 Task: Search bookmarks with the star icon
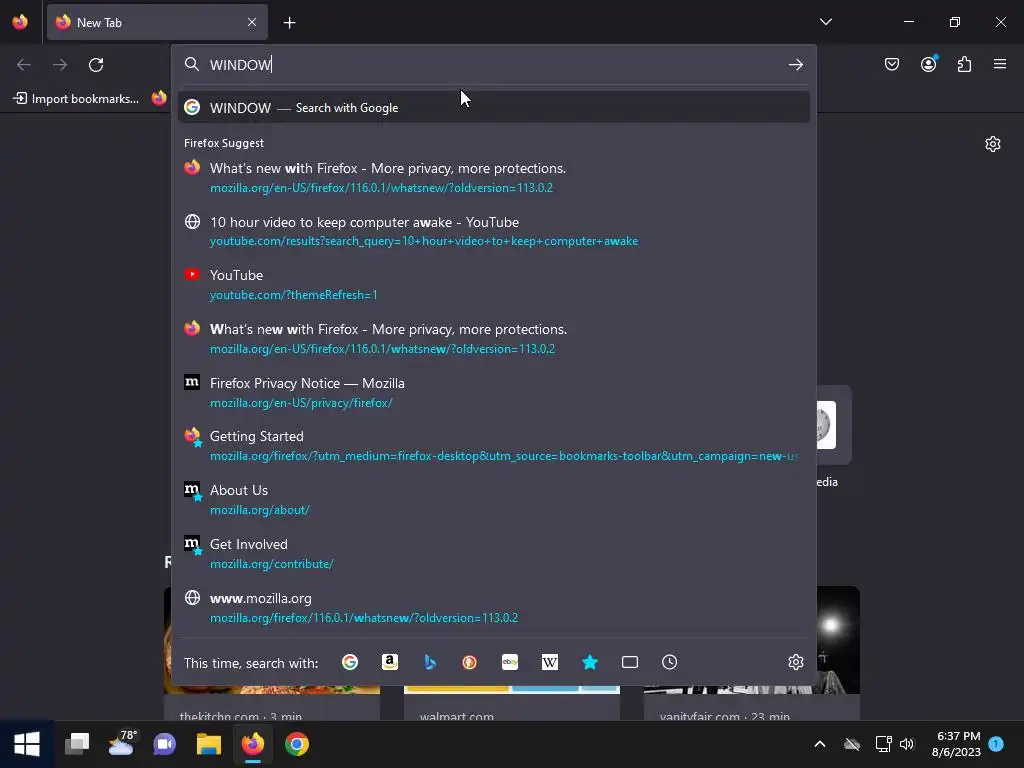[590, 662]
